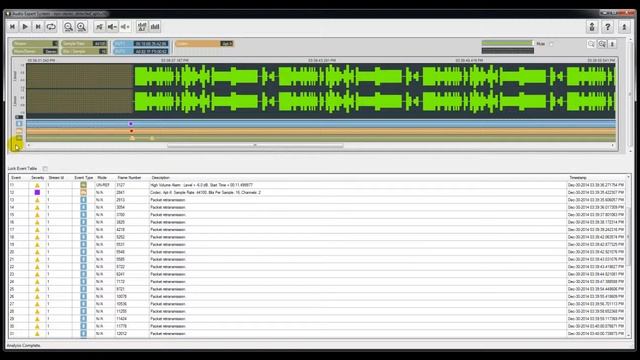
Task: Click the rightmost toolbar icon after help
Action: click(x=624, y=27)
